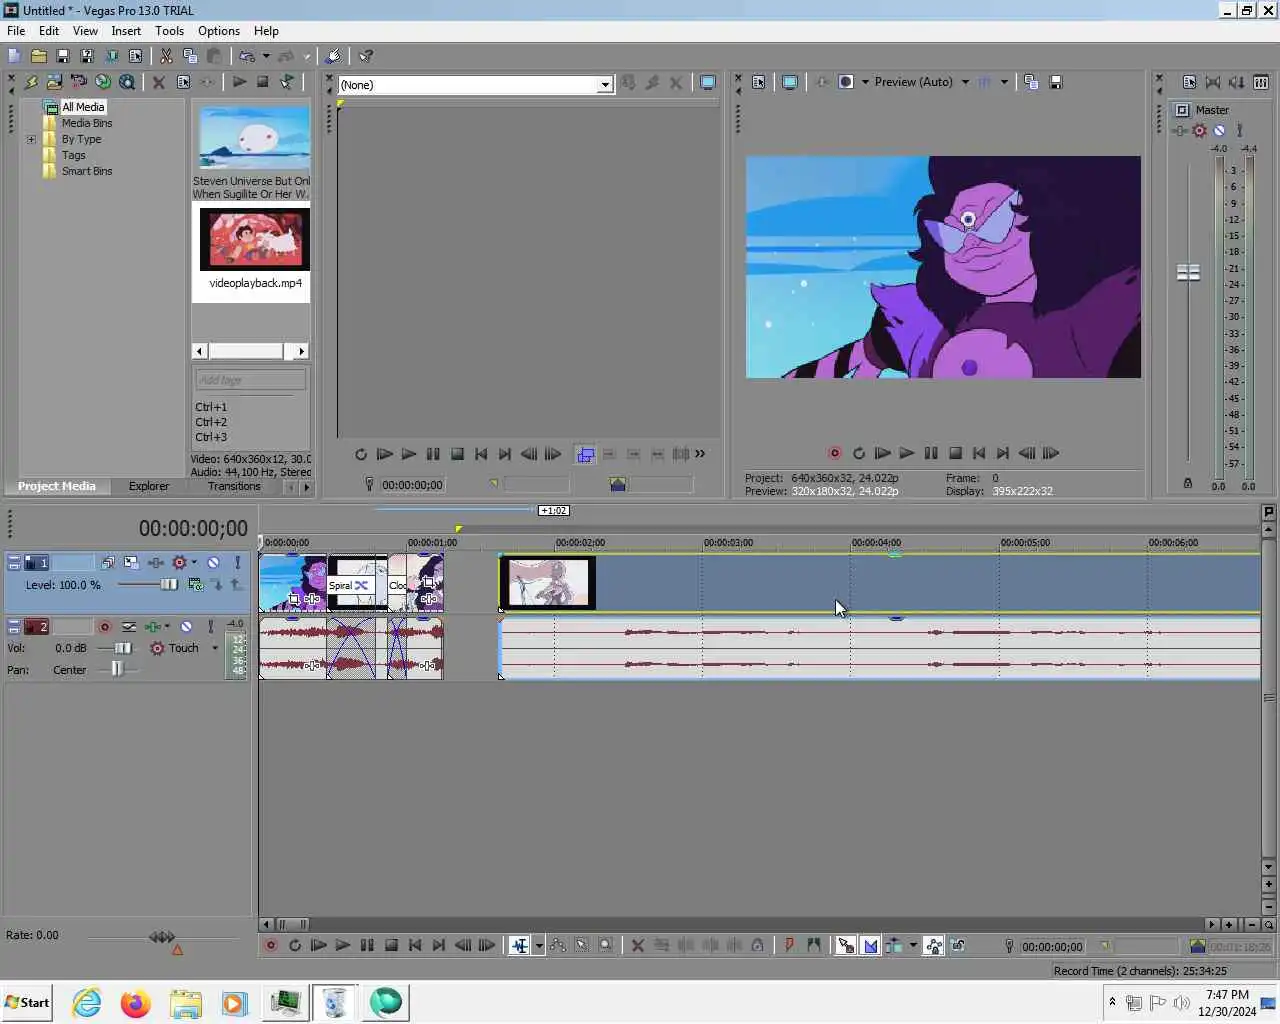1280x1024 pixels.
Task: Click the Insert Marker icon in timeline toolbar
Action: click(x=789, y=945)
